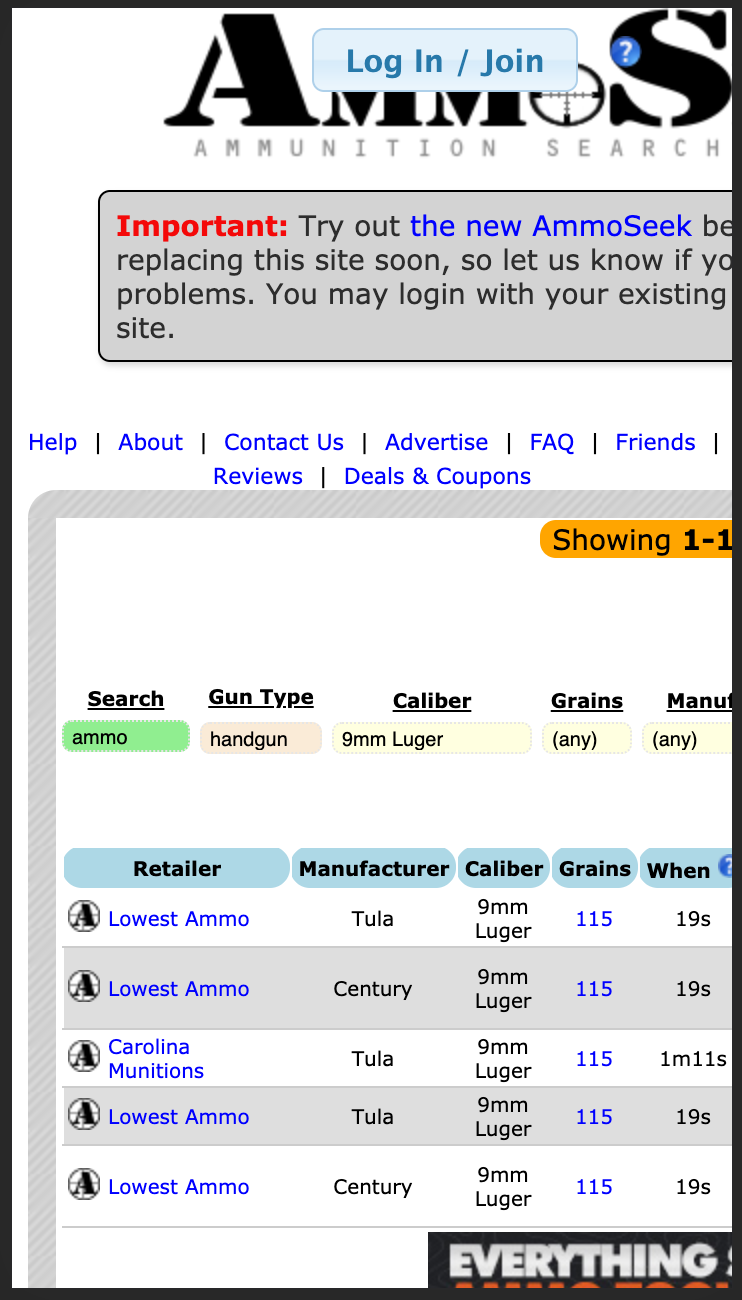Go to the About page

[151, 442]
